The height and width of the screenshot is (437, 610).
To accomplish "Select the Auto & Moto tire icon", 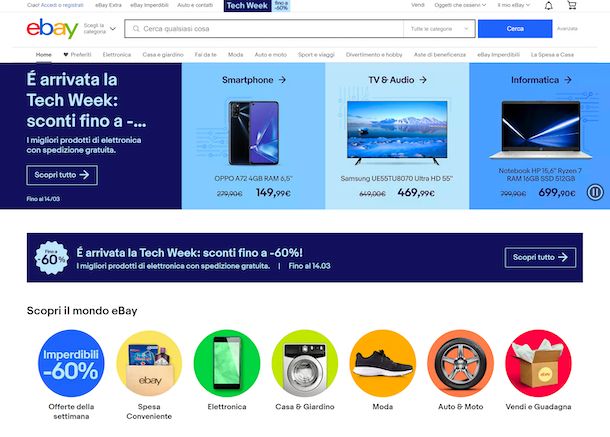I will 461,363.
